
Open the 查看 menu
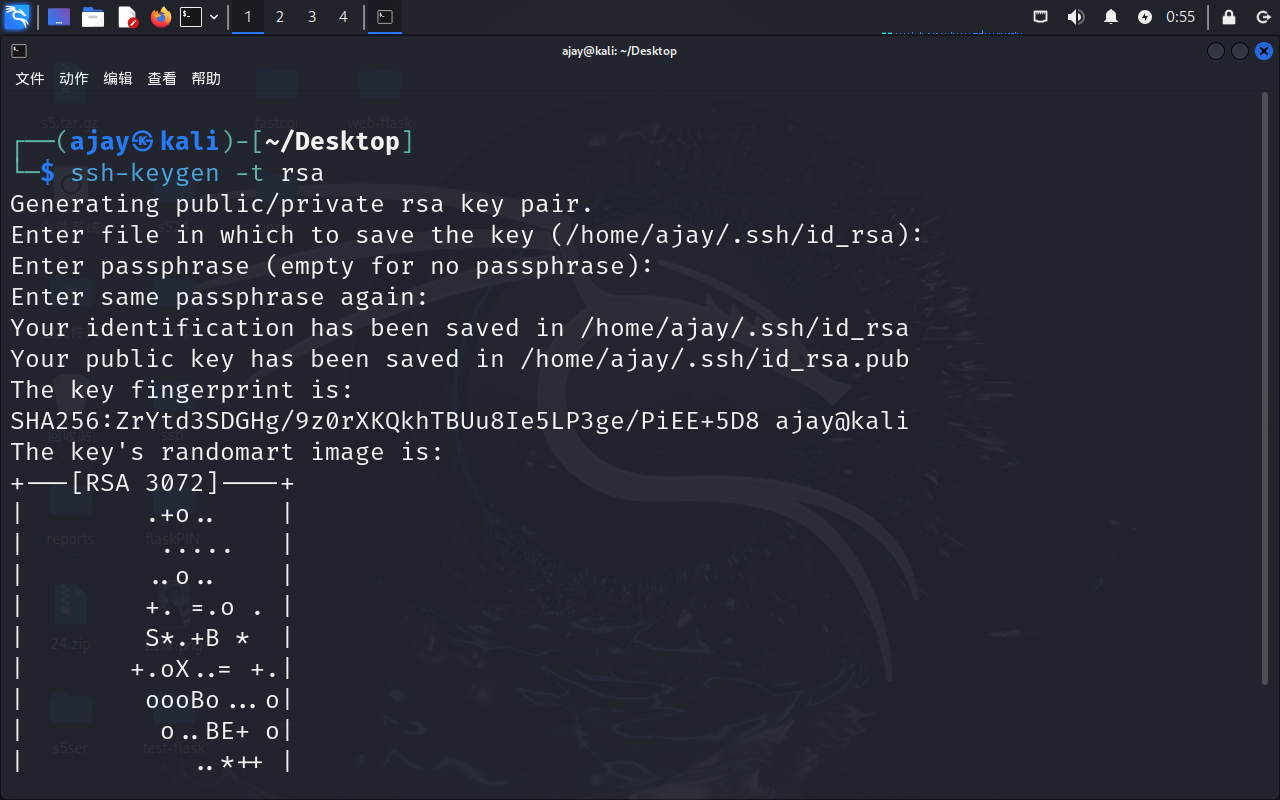[x=162, y=79]
